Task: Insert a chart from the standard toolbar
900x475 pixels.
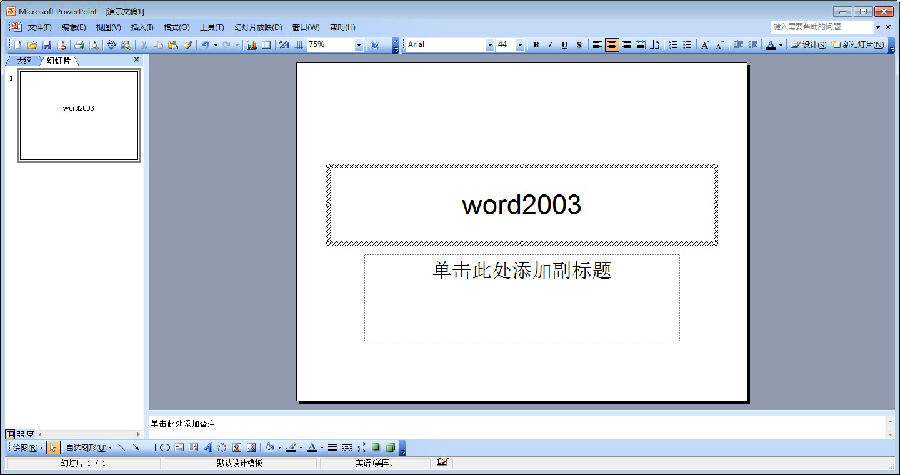Action: (251, 45)
